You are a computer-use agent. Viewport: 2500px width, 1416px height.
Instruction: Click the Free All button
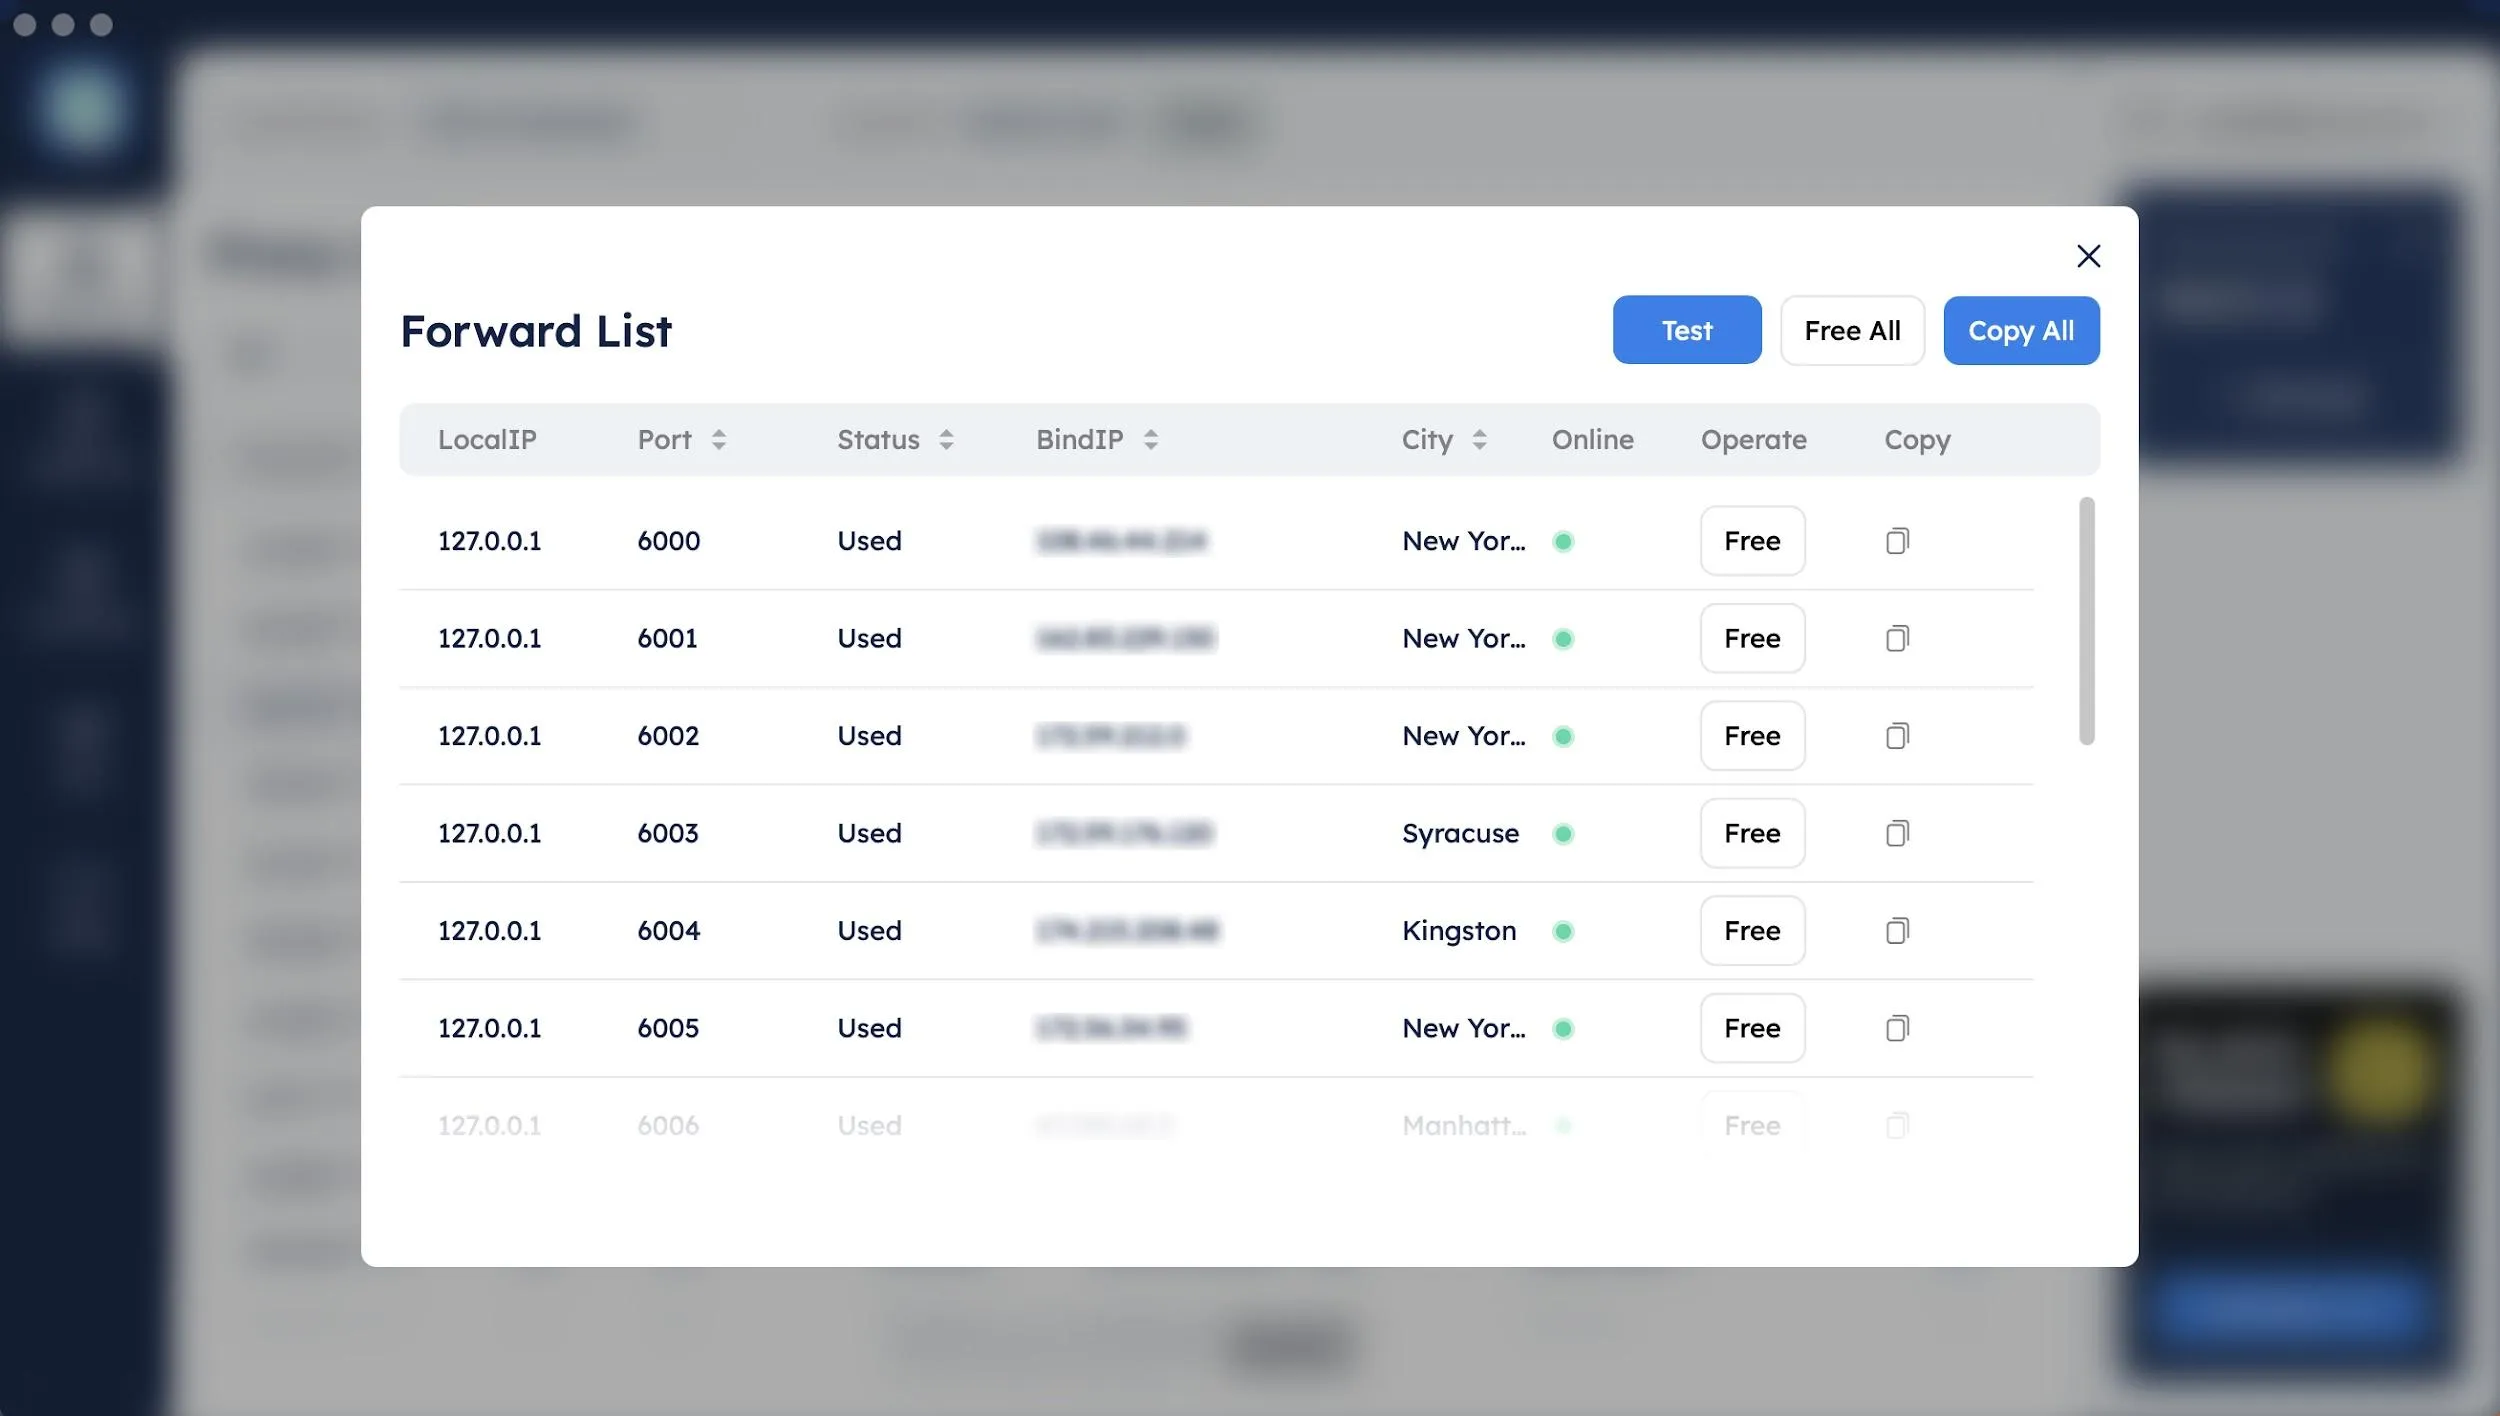point(1852,330)
